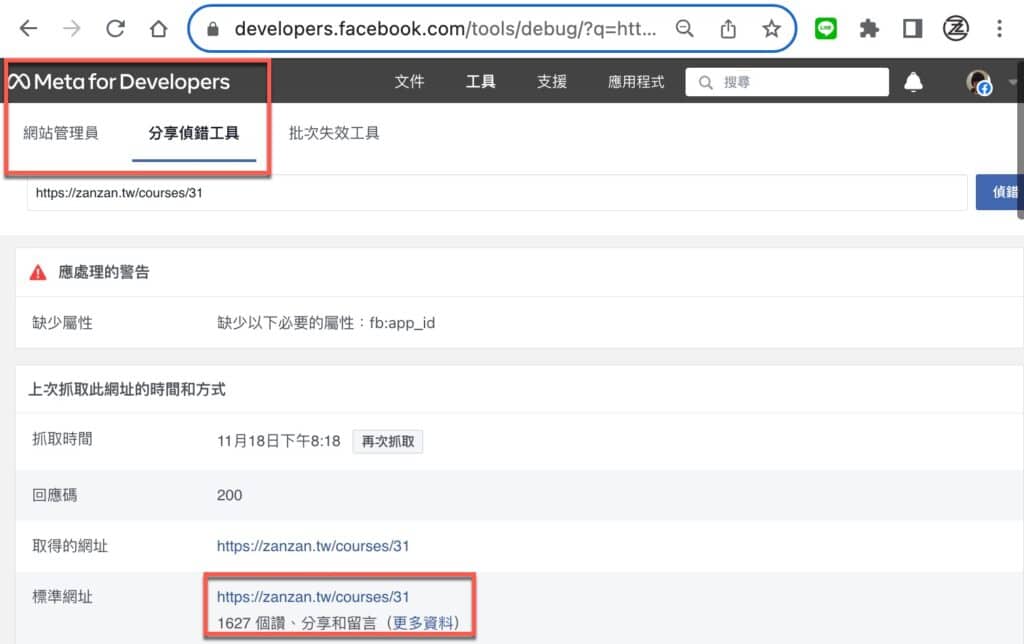
Task: Select the 上次抓取此網址的時間和方式 heading
Action: [127, 390]
